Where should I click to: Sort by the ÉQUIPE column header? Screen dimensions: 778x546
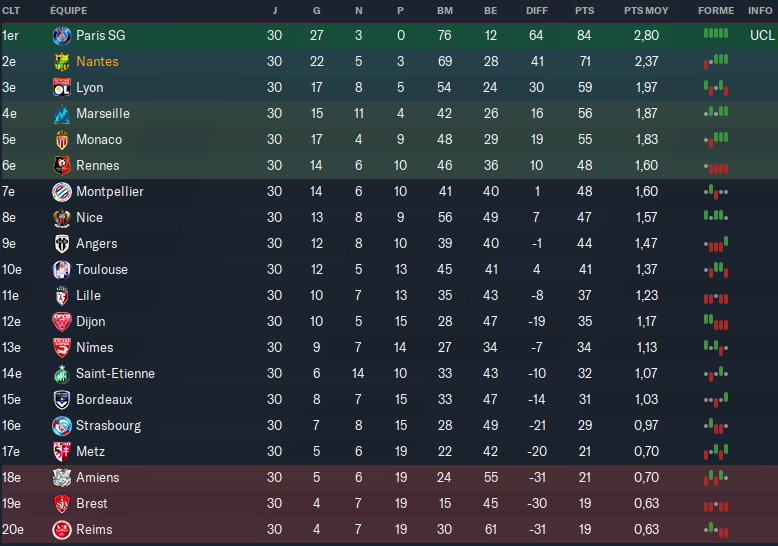(x=68, y=10)
